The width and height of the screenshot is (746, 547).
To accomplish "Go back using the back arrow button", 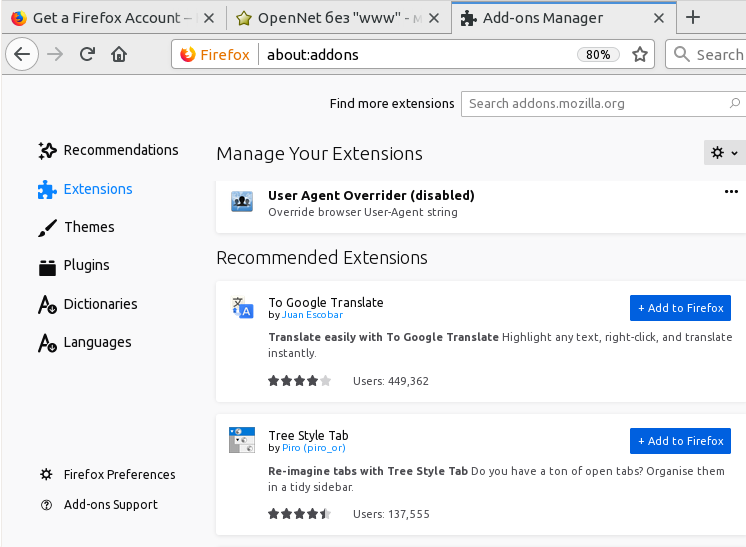I will tap(22, 54).
